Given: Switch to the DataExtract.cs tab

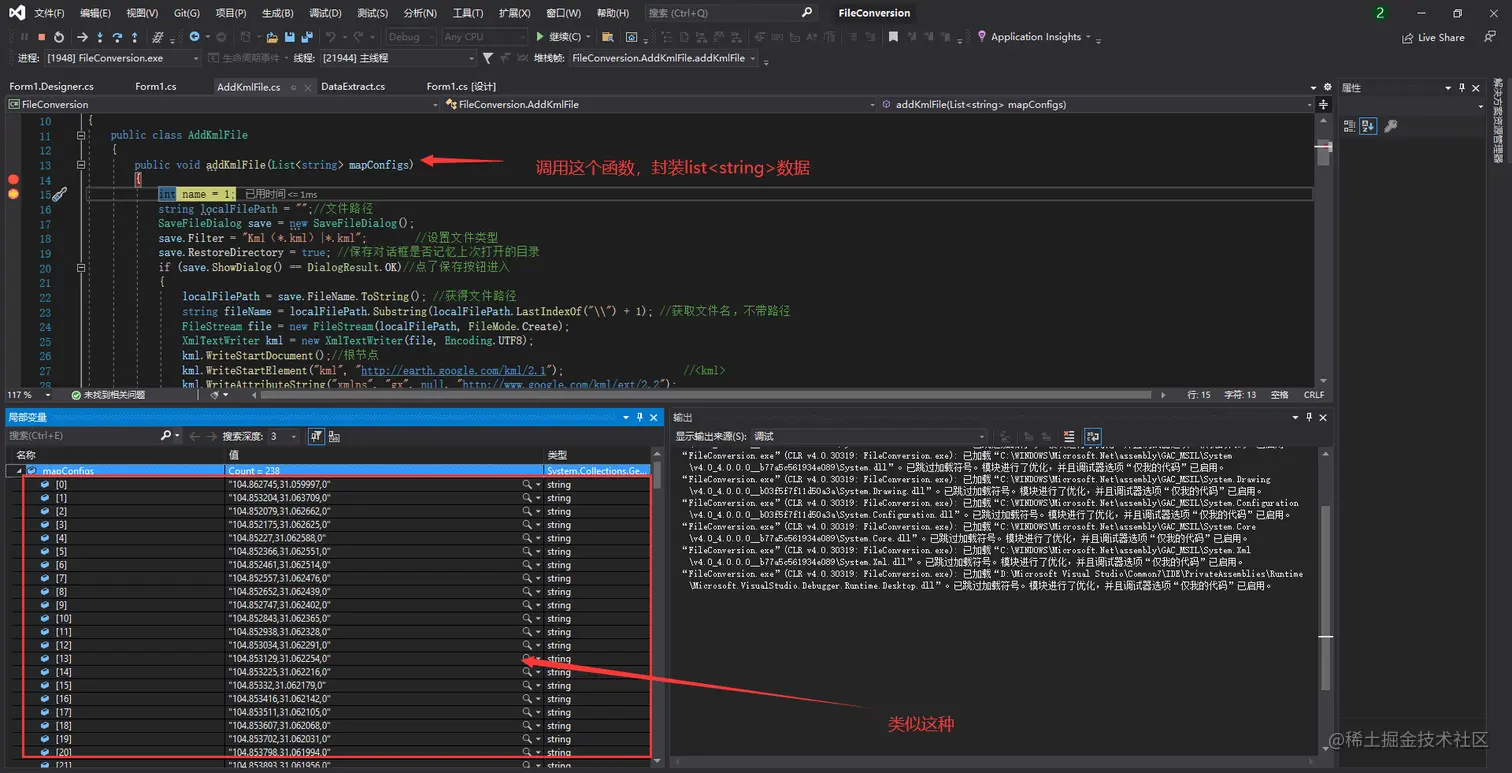Looking at the screenshot, I should [x=353, y=86].
